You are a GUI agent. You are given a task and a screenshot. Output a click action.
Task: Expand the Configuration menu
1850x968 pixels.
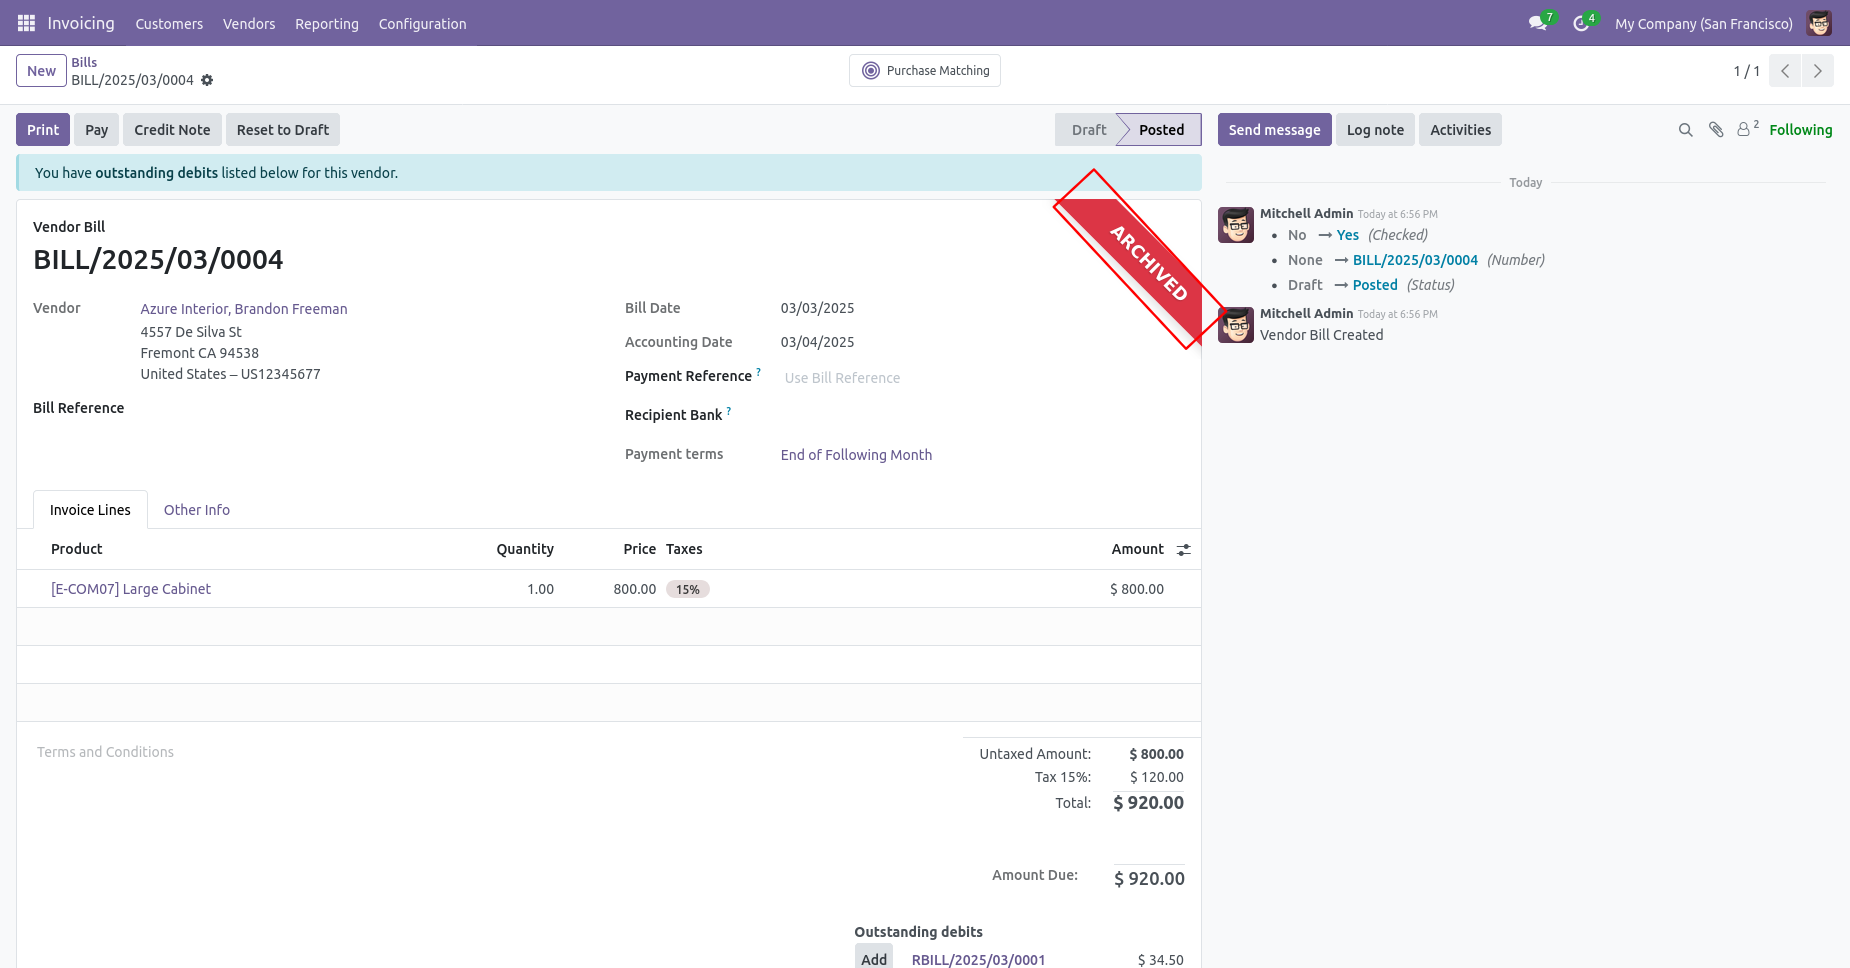(422, 23)
